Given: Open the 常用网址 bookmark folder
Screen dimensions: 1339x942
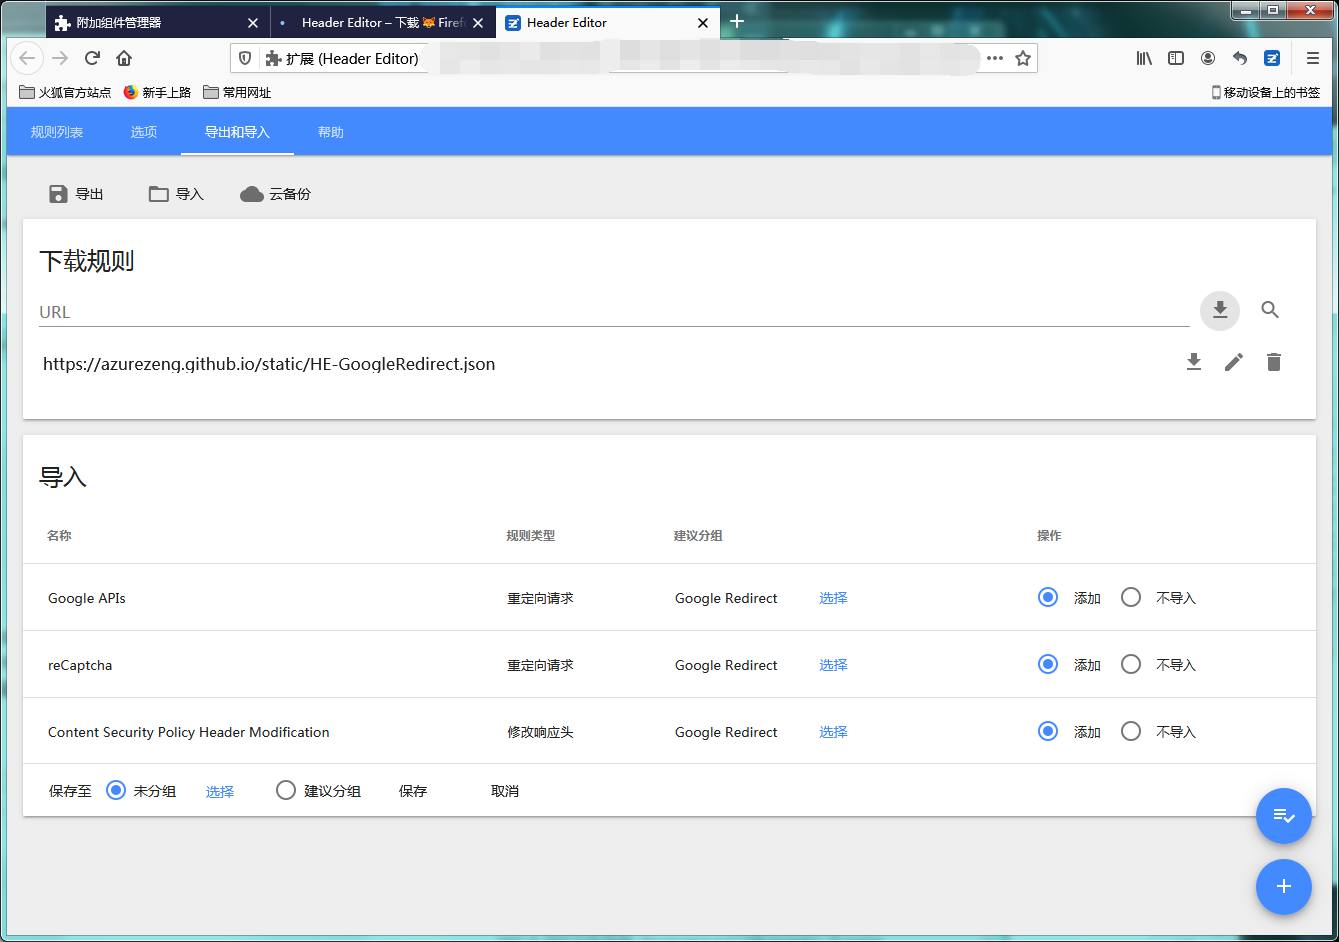Looking at the screenshot, I should 237,92.
